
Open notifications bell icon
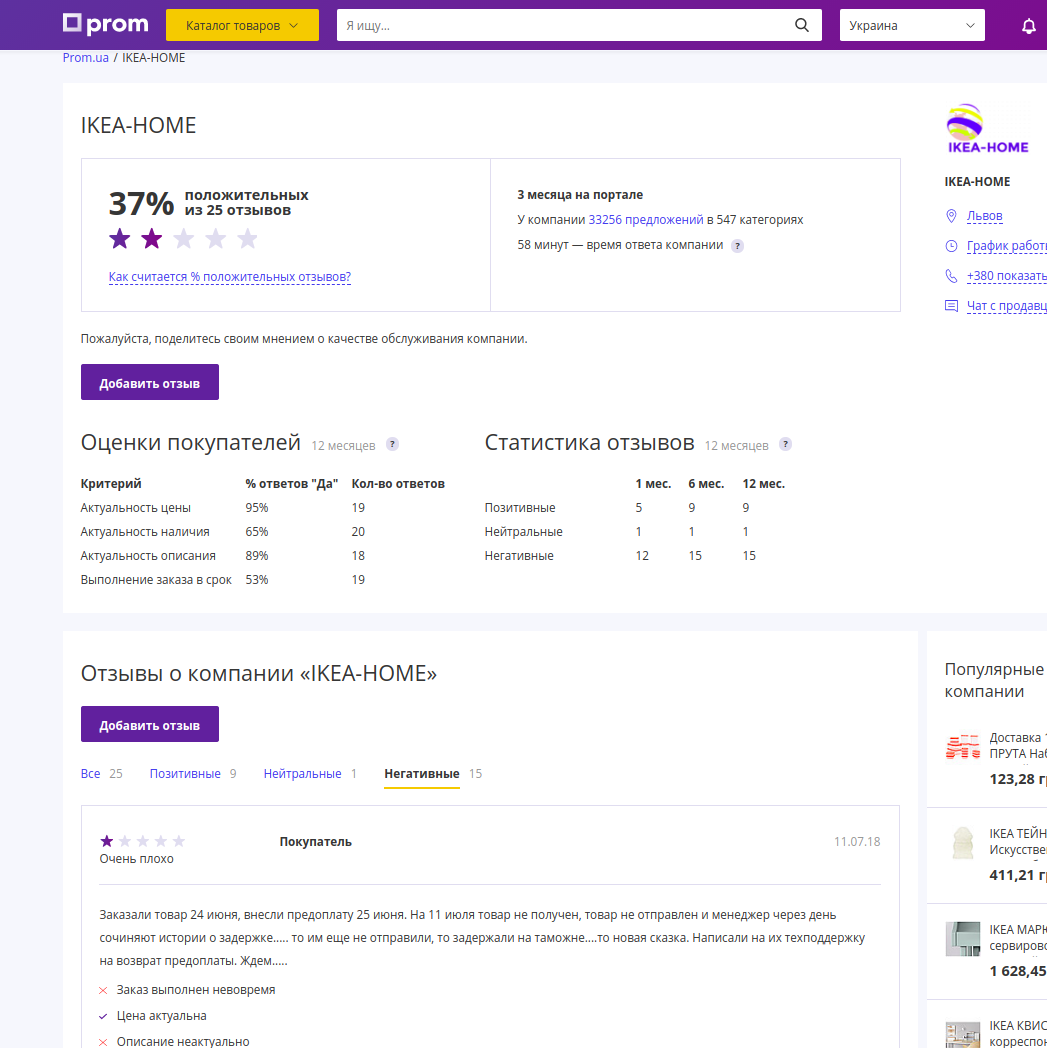tap(1028, 26)
